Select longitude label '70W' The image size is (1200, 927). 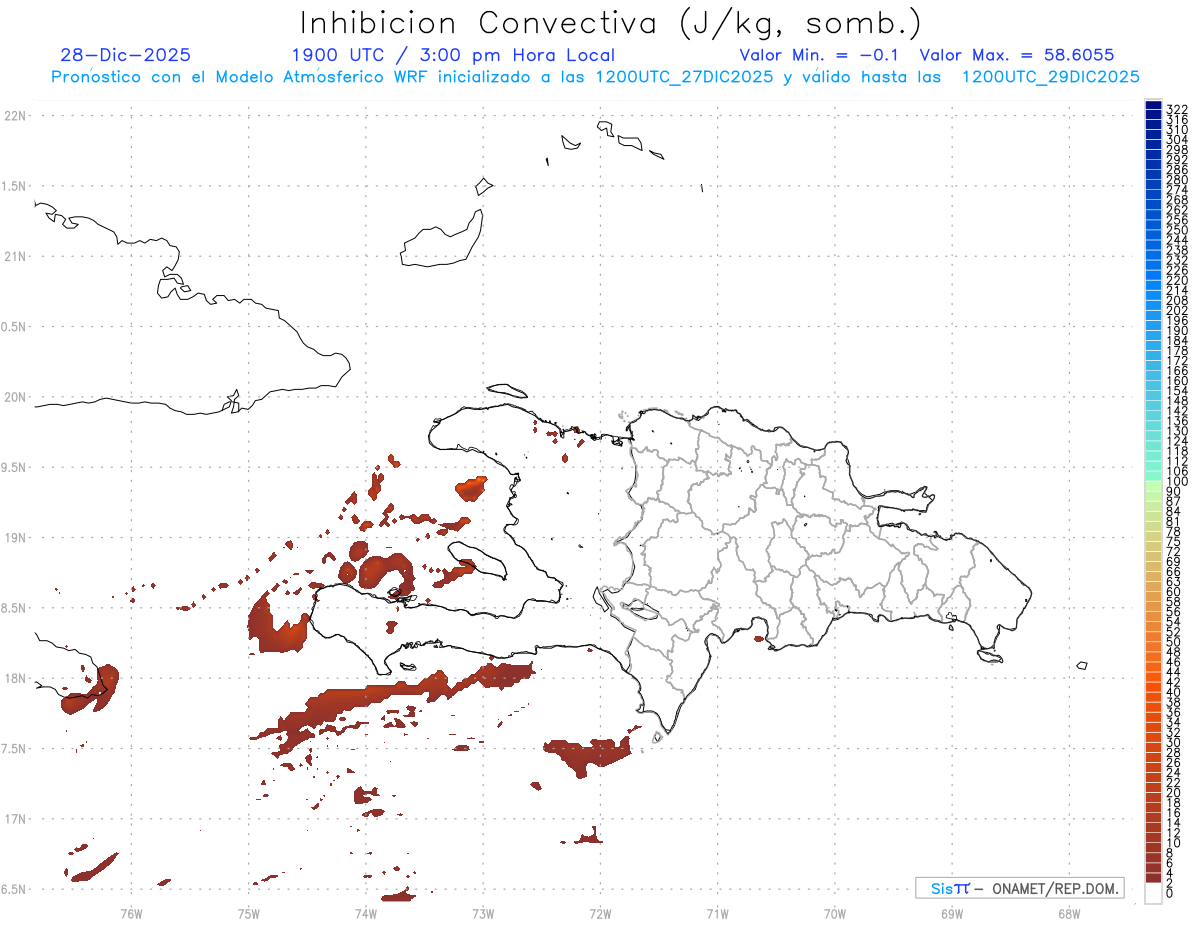834,913
